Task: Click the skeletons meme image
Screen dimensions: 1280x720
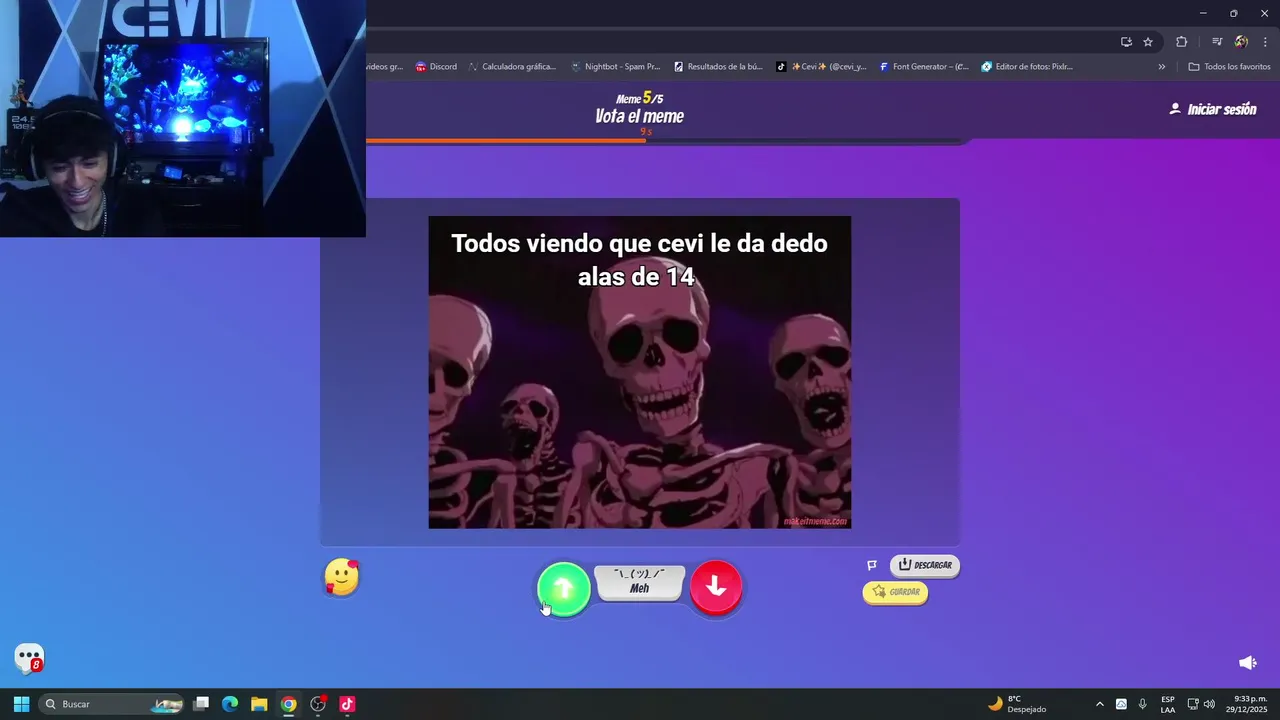Action: click(x=640, y=372)
